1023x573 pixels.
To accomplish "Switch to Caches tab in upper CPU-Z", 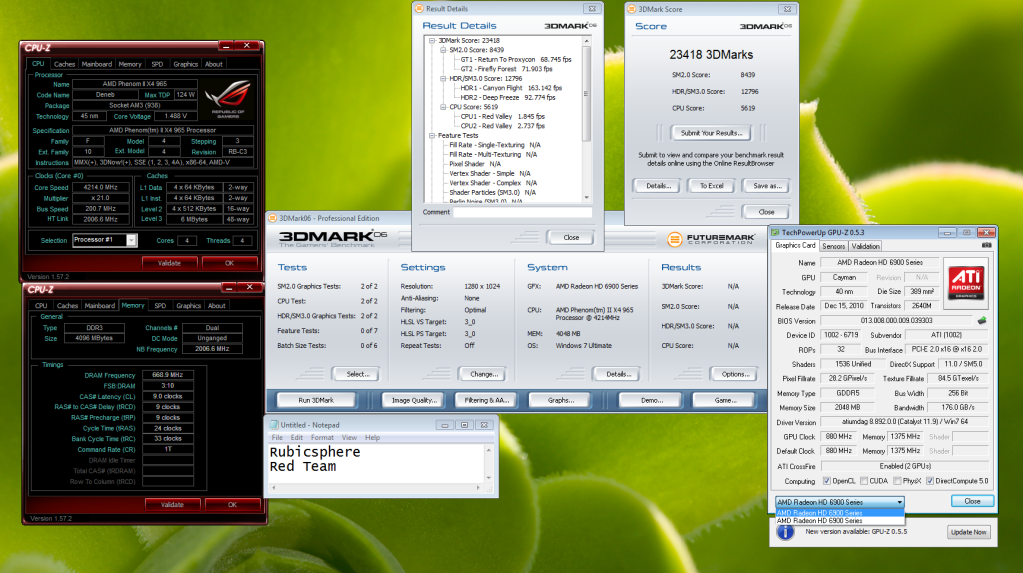I will click(x=64, y=64).
